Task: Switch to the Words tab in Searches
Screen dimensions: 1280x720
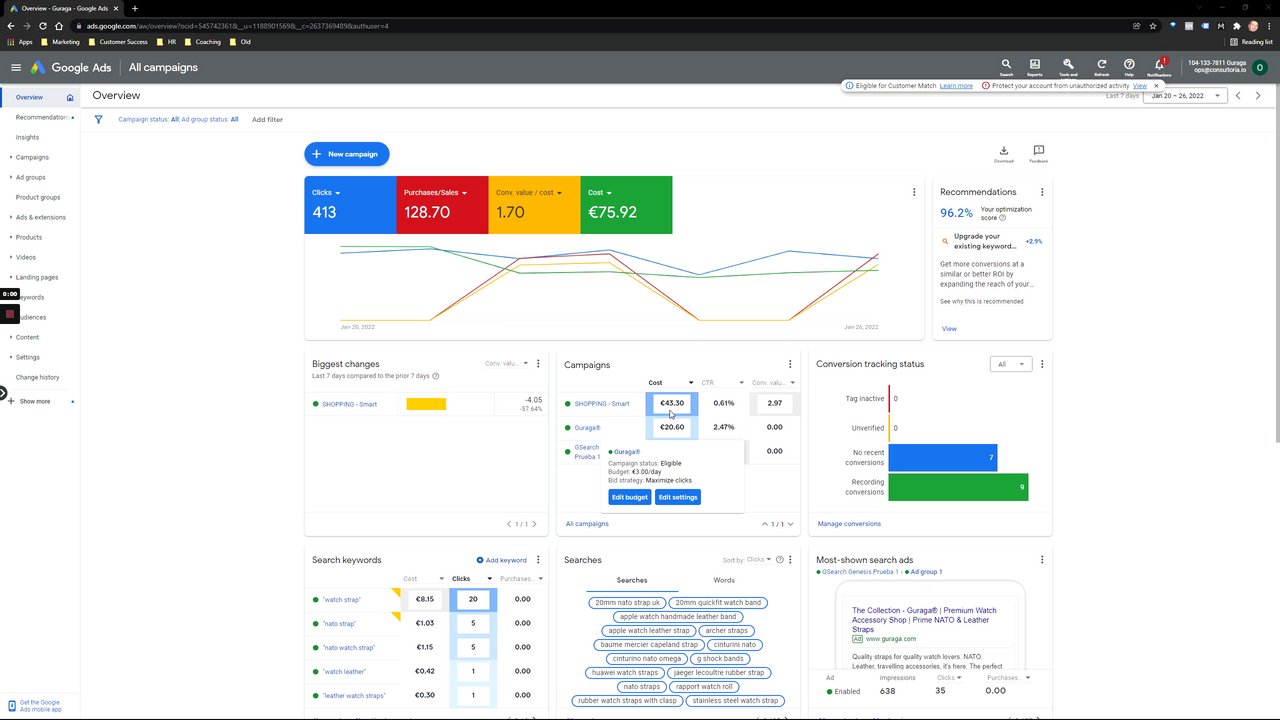Action: tap(724, 580)
